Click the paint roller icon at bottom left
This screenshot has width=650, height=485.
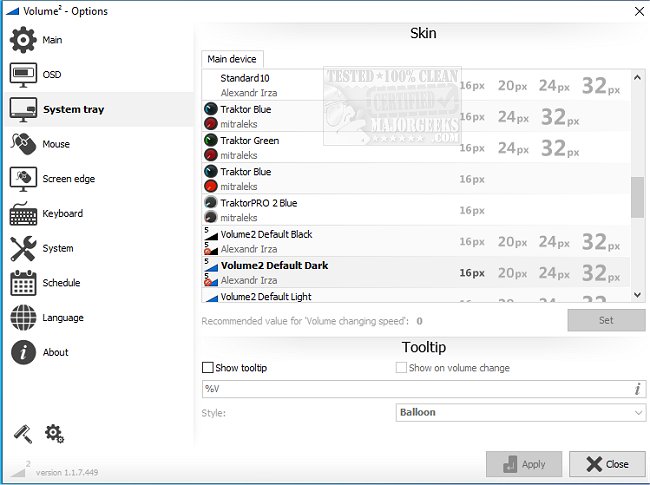click(23, 434)
